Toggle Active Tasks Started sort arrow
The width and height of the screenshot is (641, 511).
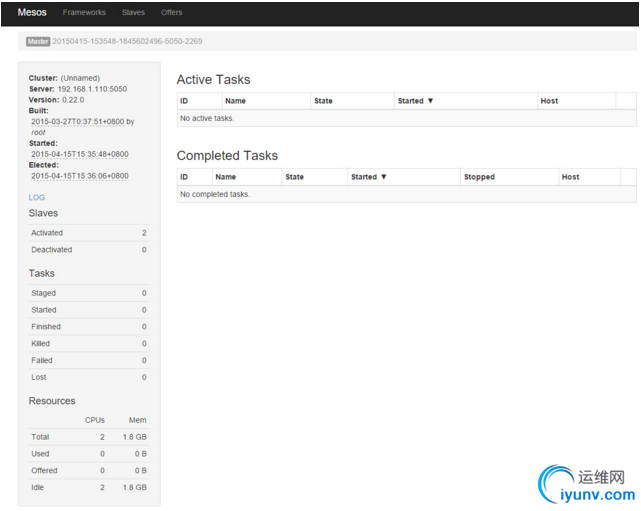430,101
